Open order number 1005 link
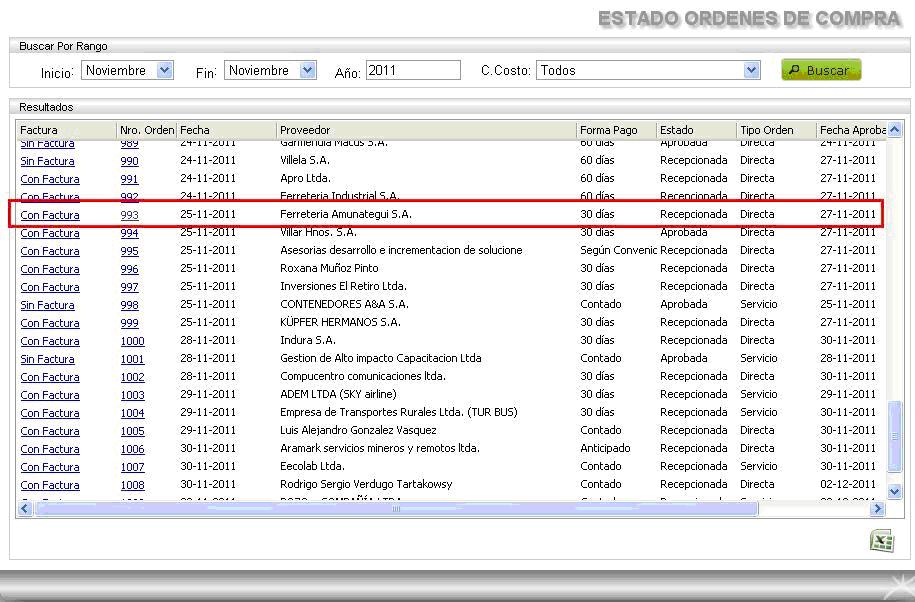Image resolution: width=915 pixels, height=602 pixels. pos(132,432)
